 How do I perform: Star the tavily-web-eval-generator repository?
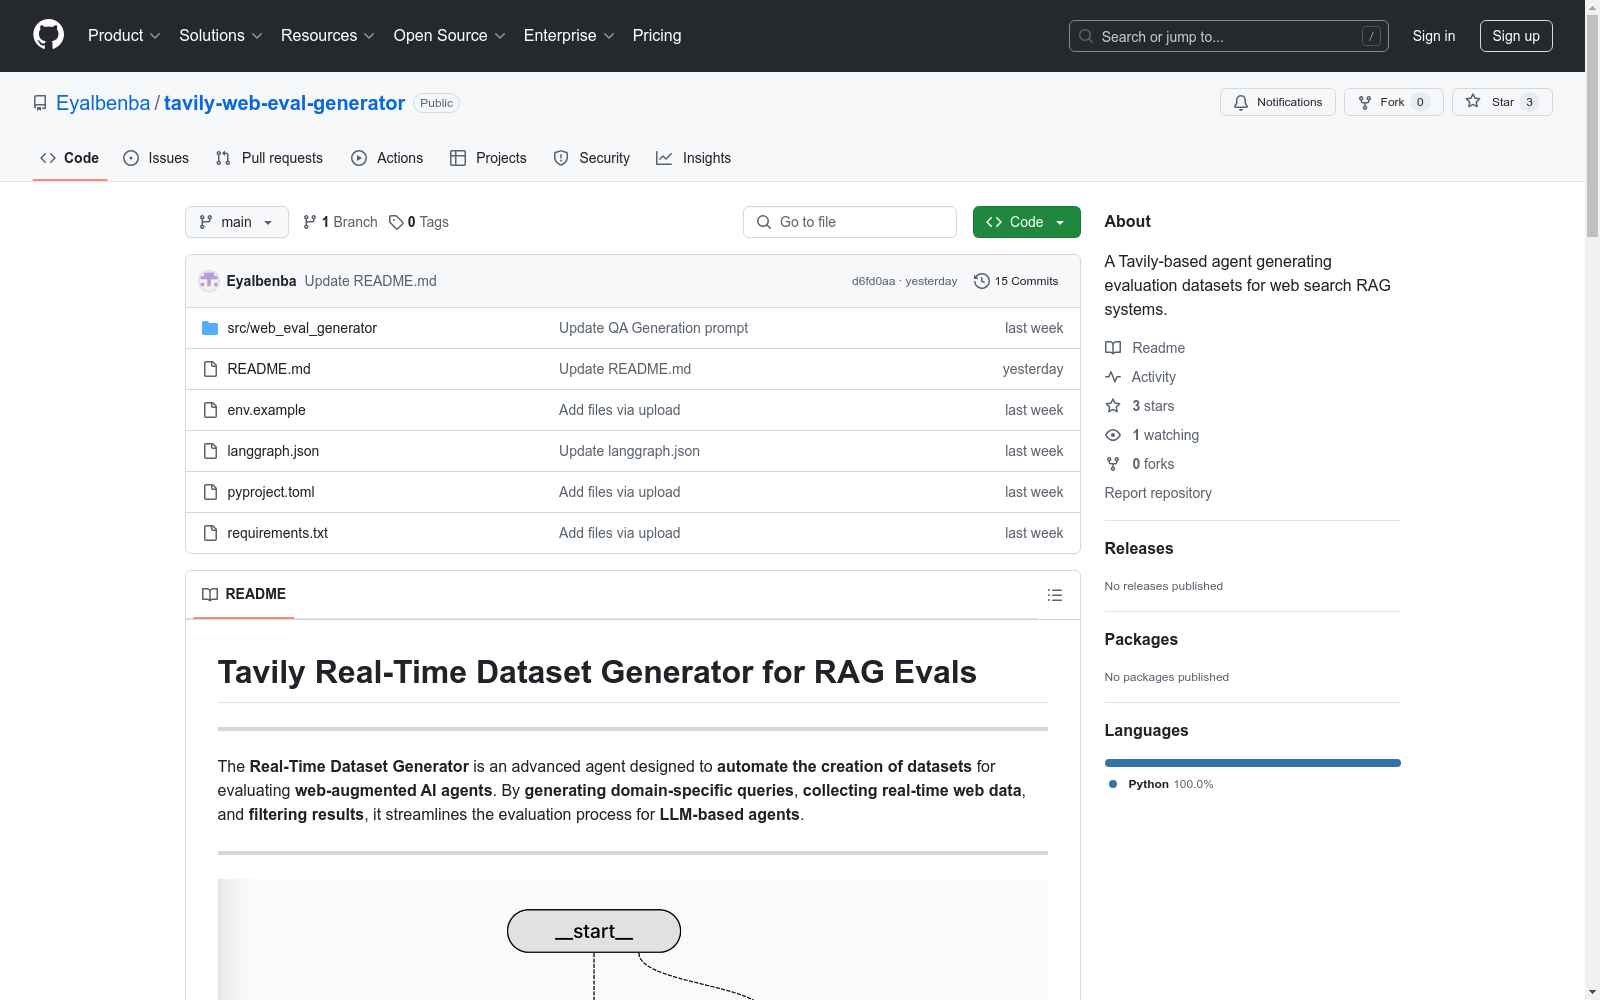(x=1500, y=101)
